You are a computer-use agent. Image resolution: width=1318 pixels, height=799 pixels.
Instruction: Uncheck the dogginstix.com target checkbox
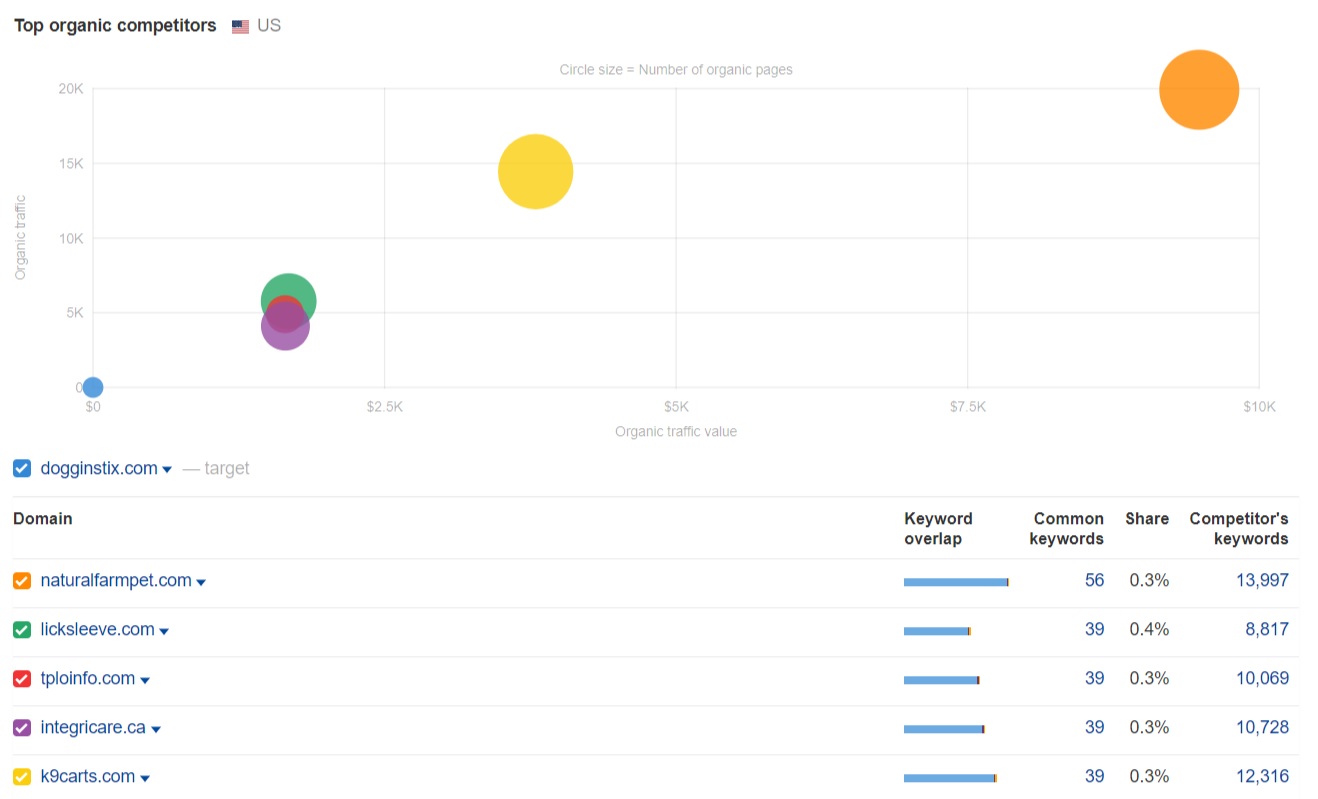pos(22,468)
